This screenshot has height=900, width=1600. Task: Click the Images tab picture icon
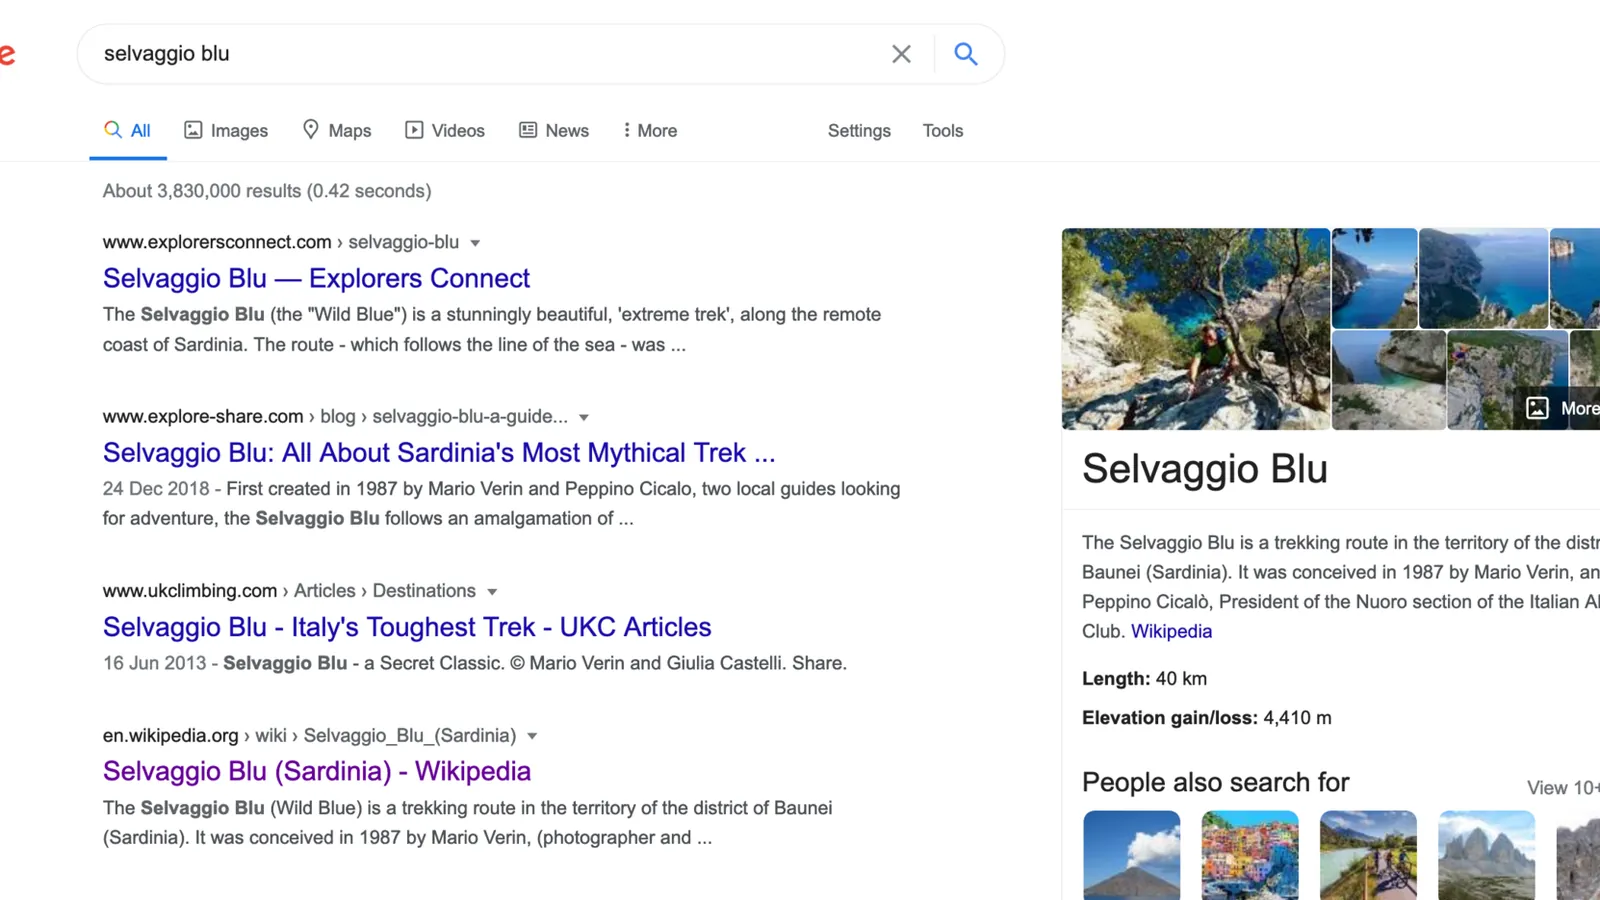pyautogui.click(x=193, y=130)
